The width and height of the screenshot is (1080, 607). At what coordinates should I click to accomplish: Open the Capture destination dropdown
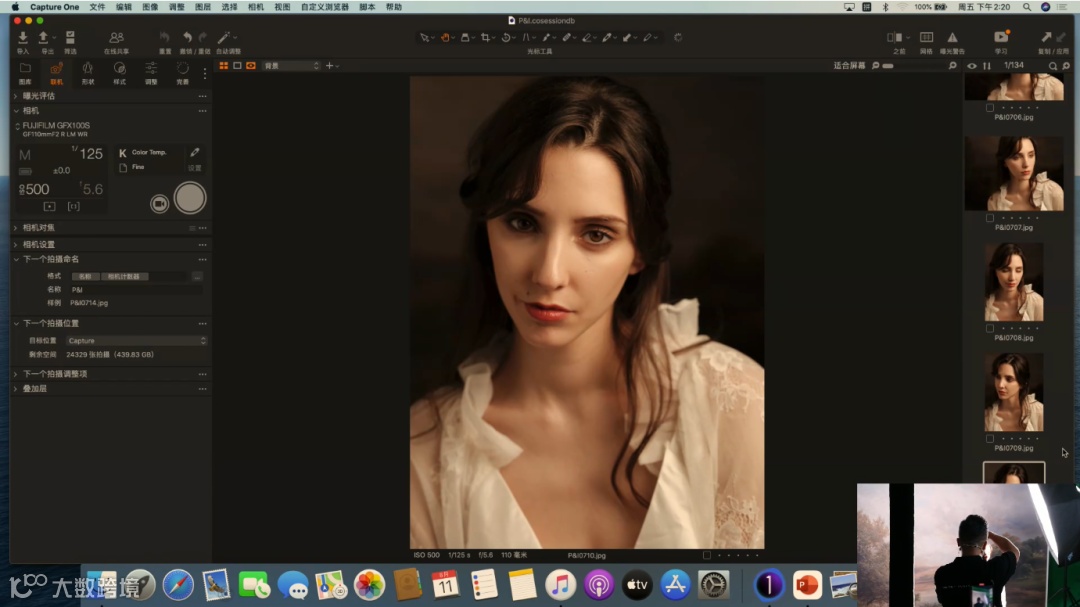click(136, 340)
